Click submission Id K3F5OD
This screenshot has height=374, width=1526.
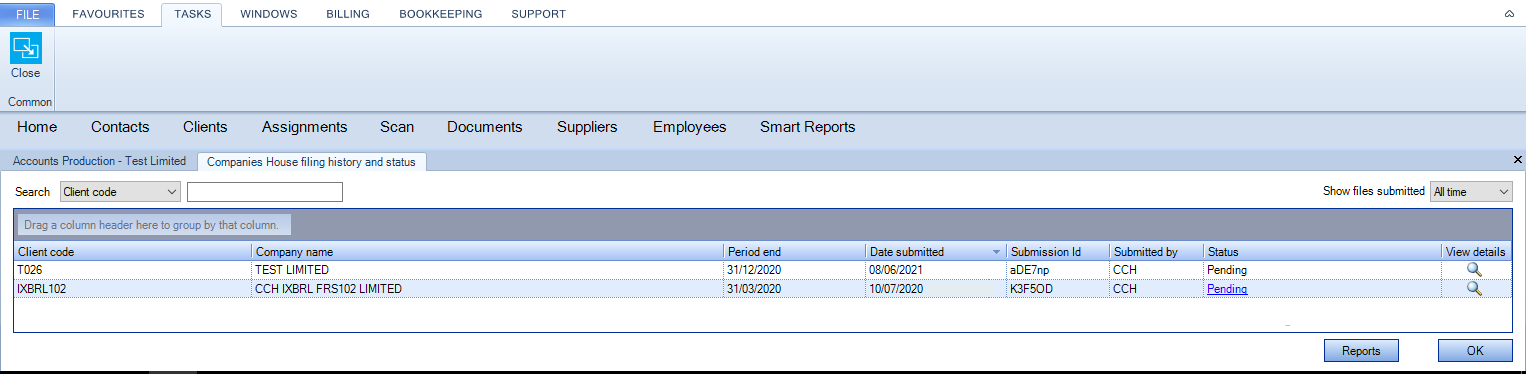pyautogui.click(x=1058, y=289)
